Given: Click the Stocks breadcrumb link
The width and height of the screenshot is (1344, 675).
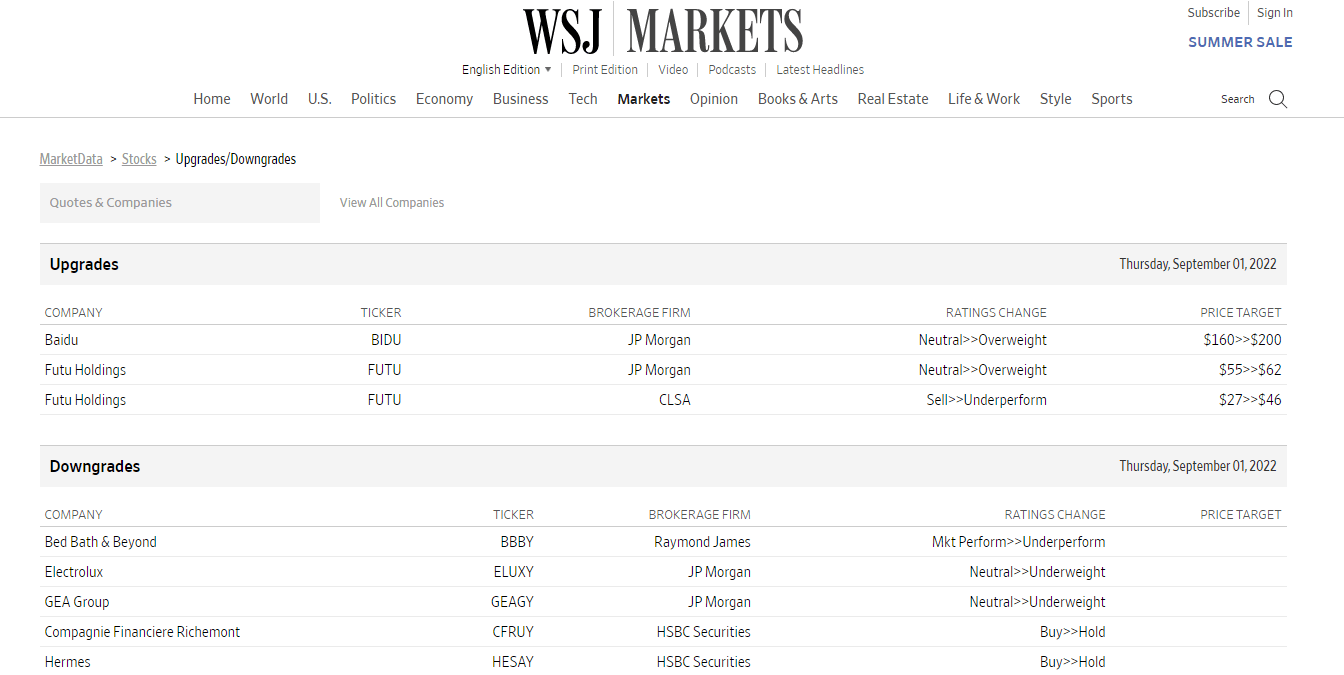Looking at the screenshot, I should coord(139,159).
